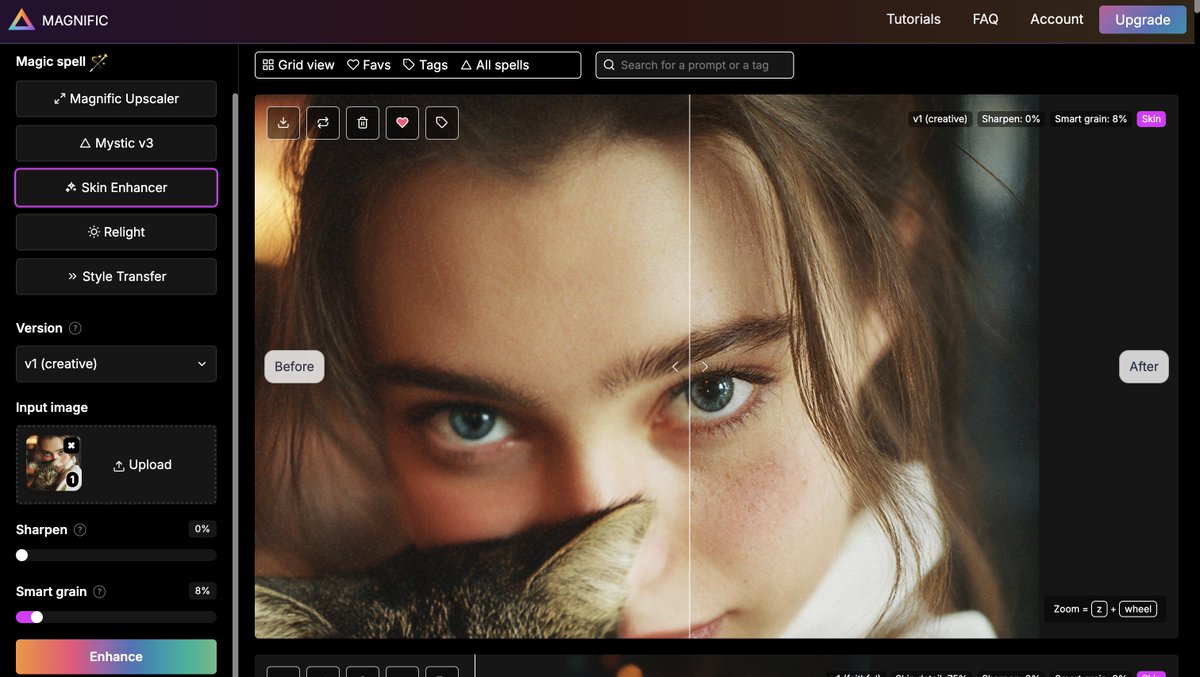The image size is (1200, 677).
Task: Remove the input image with X
Action: tap(71, 445)
